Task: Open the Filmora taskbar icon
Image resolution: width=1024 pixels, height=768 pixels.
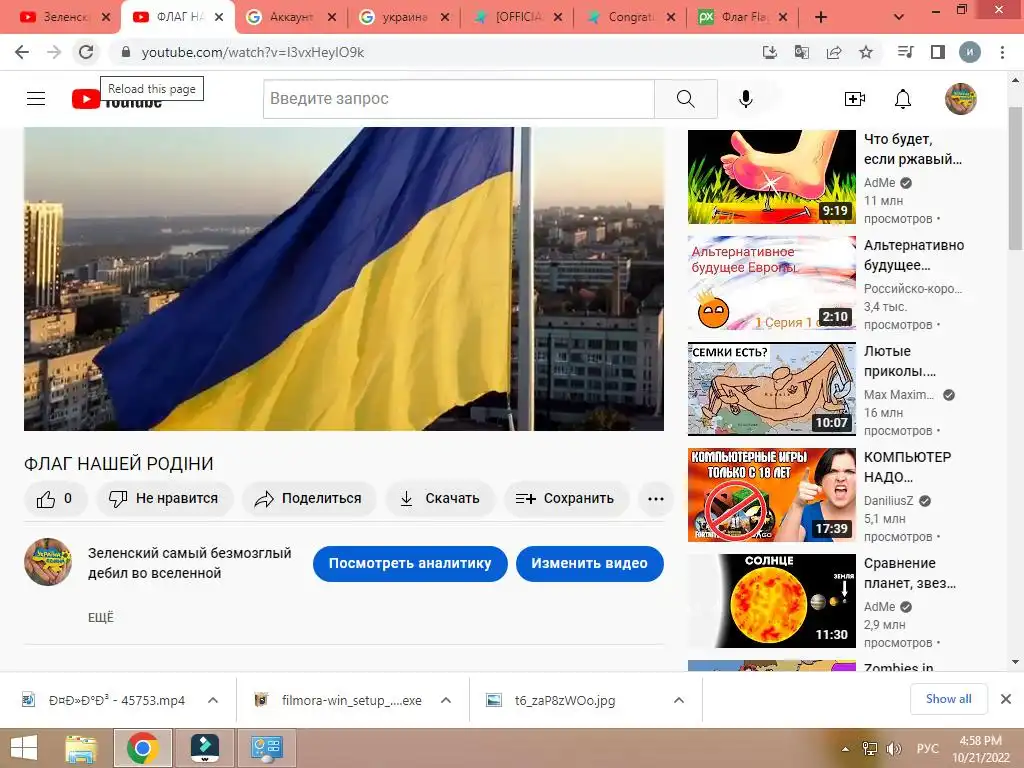Action: [205, 748]
